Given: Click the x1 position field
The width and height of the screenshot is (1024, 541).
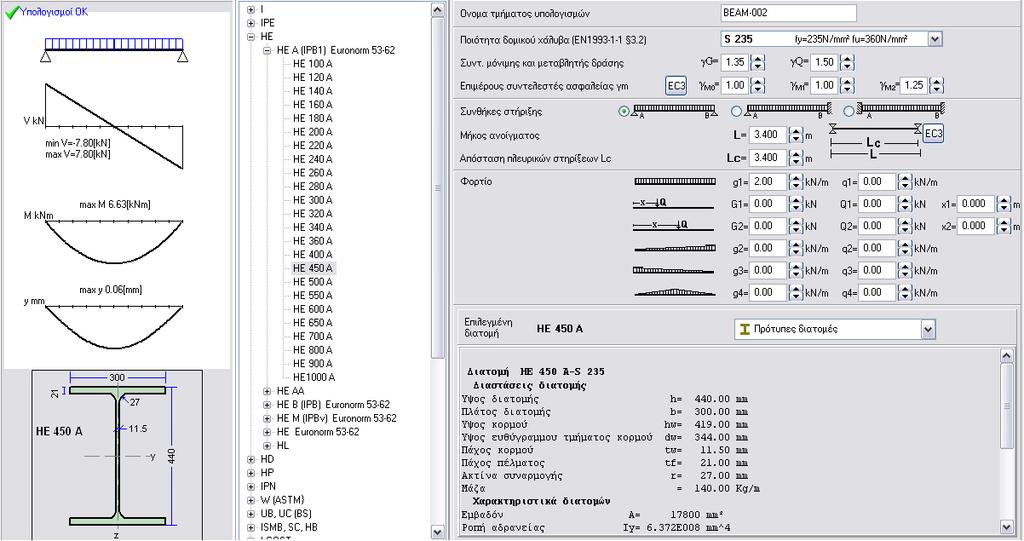Looking at the screenshot, I should (x=976, y=205).
